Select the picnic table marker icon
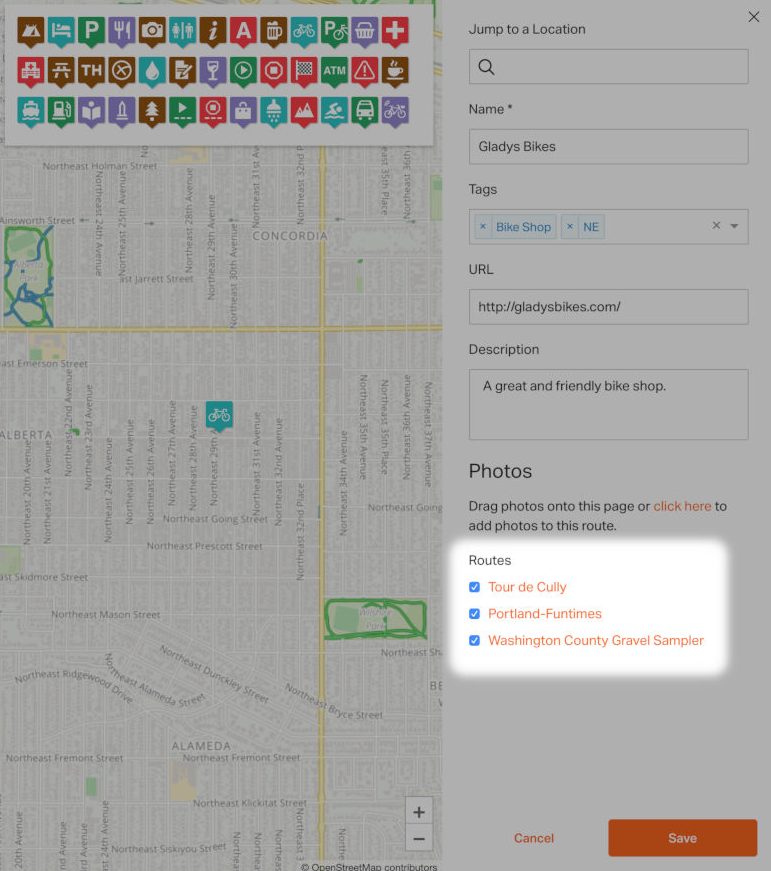771x871 pixels. [61, 71]
